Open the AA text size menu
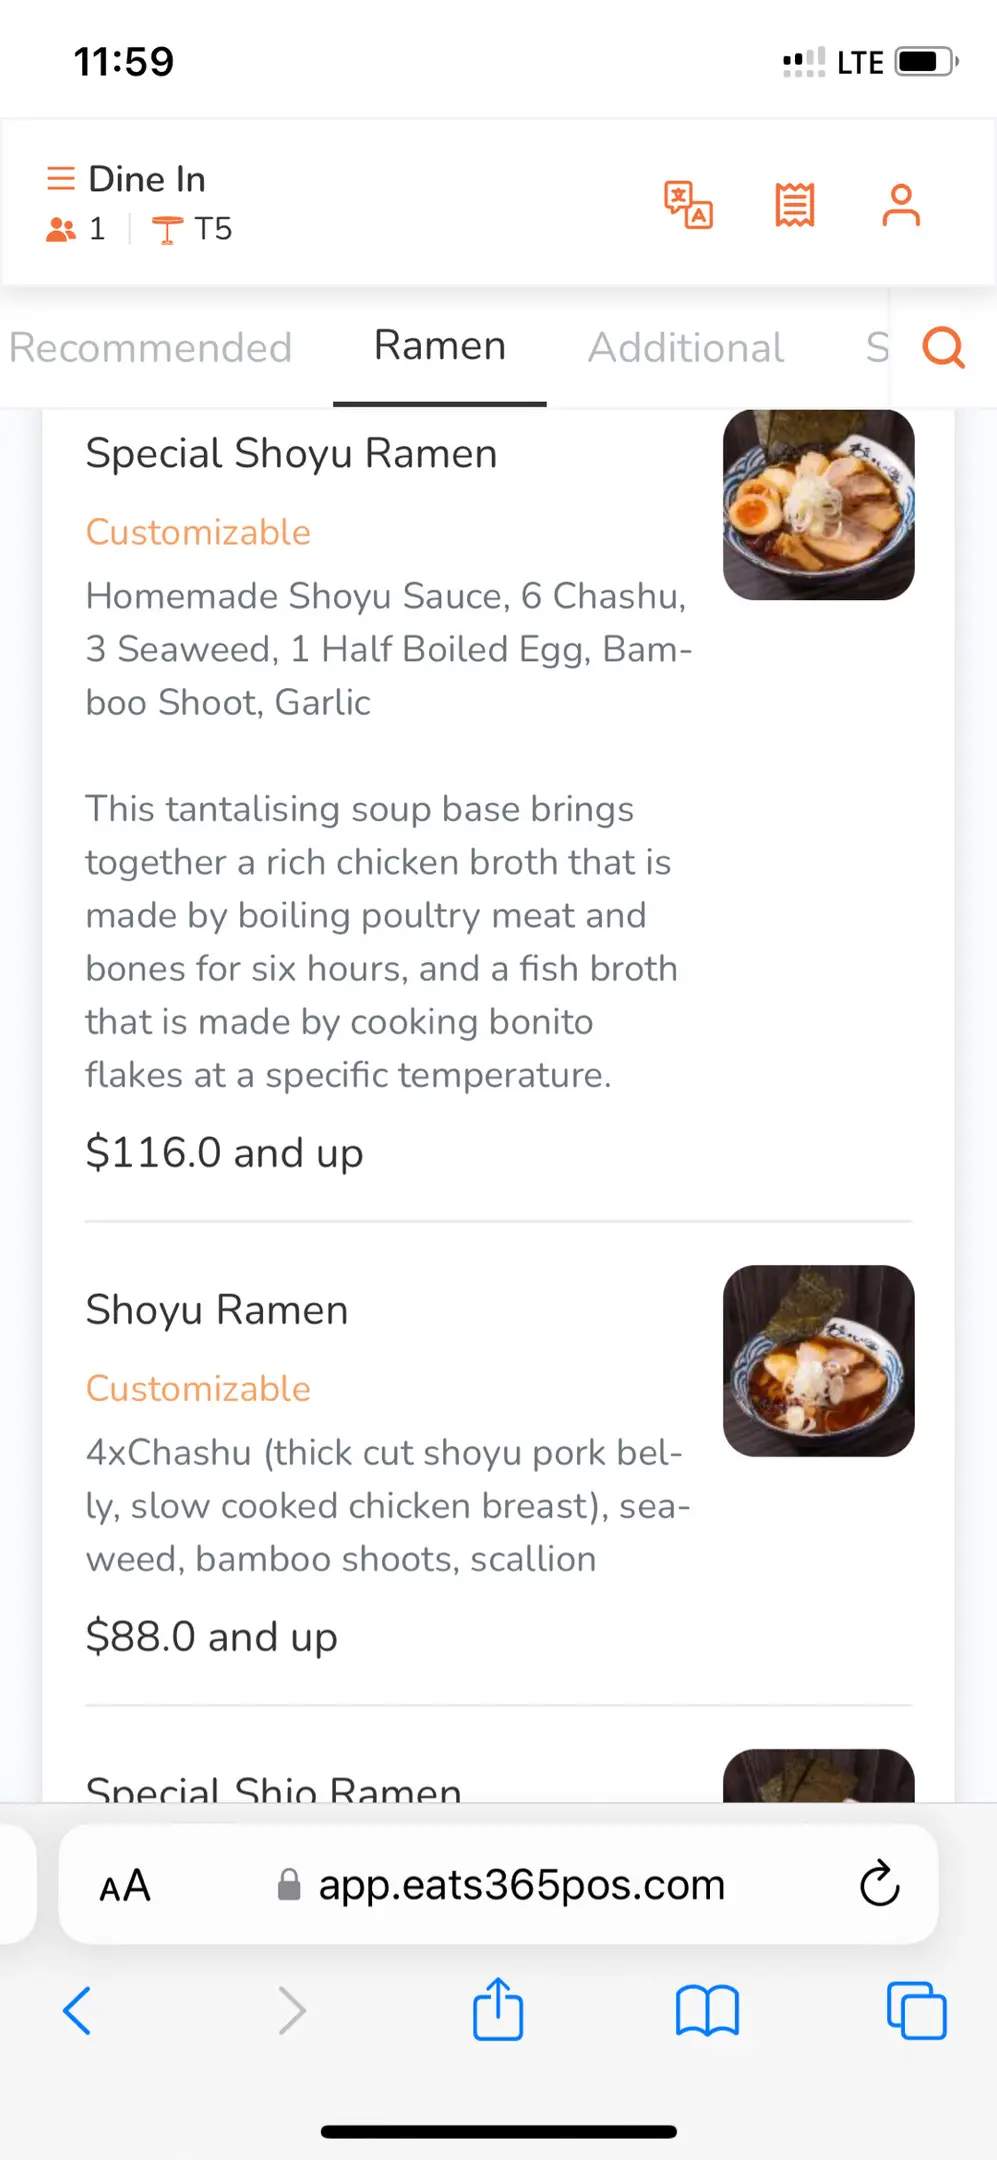Screen dimensions: 997x2160 [125, 1886]
